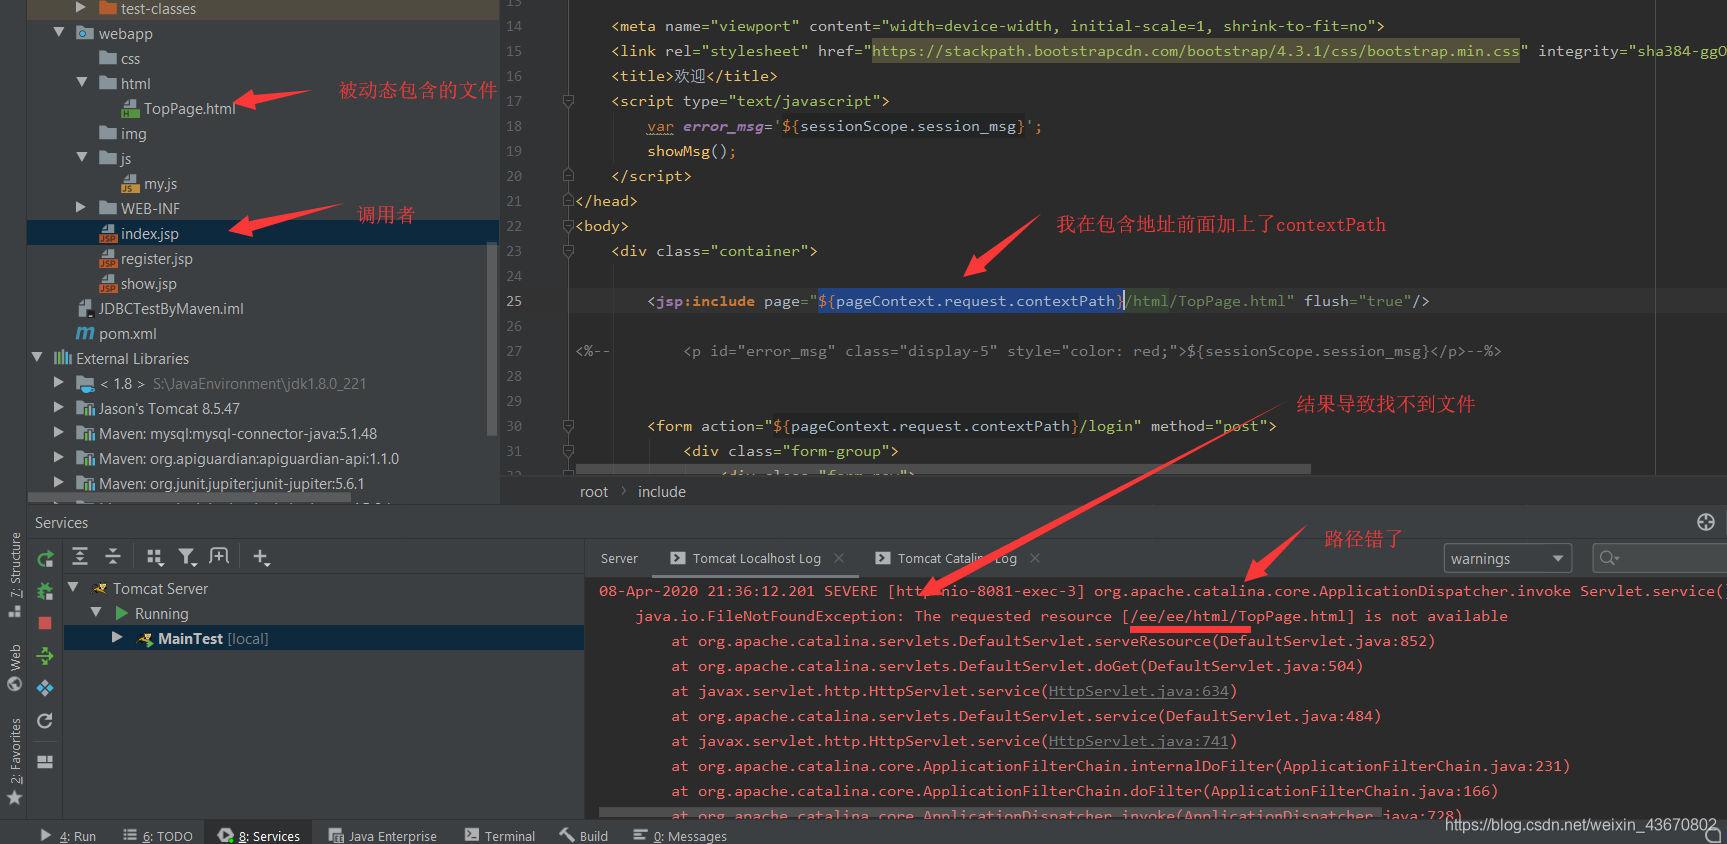Click the include breadcrumb
This screenshot has width=1727, height=844.
click(x=662, y=492)
